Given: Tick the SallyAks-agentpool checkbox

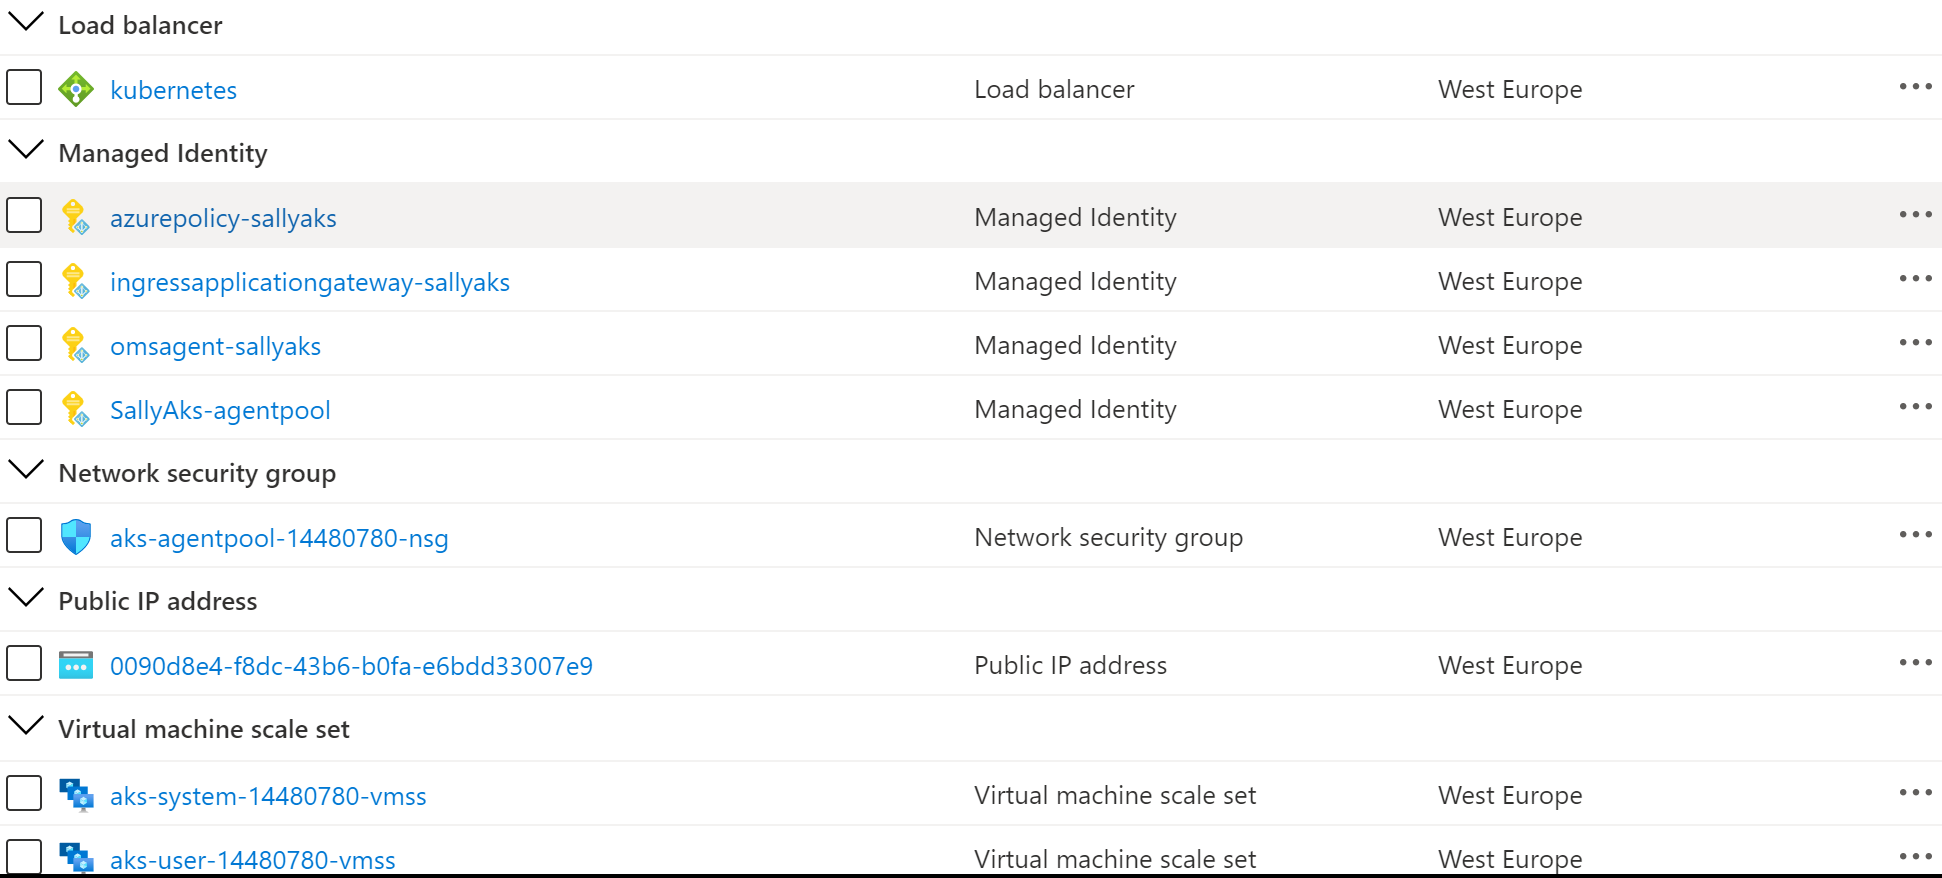Looking at the screenshot, I should 24,407.
